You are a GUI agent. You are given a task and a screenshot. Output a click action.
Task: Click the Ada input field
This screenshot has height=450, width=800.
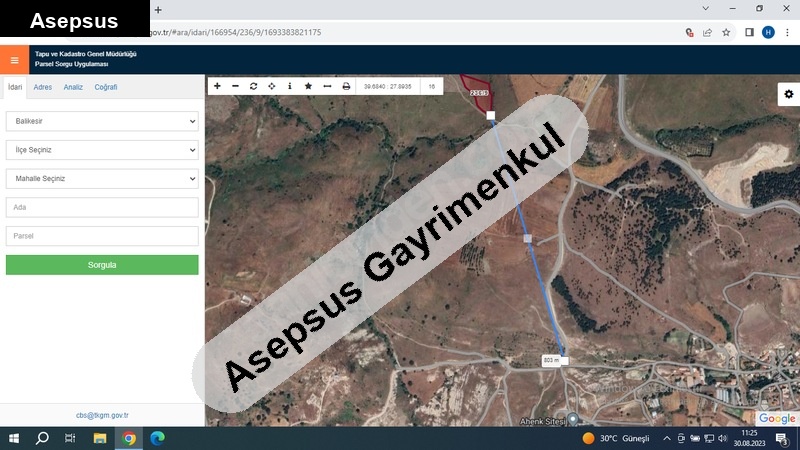[102, 207]
